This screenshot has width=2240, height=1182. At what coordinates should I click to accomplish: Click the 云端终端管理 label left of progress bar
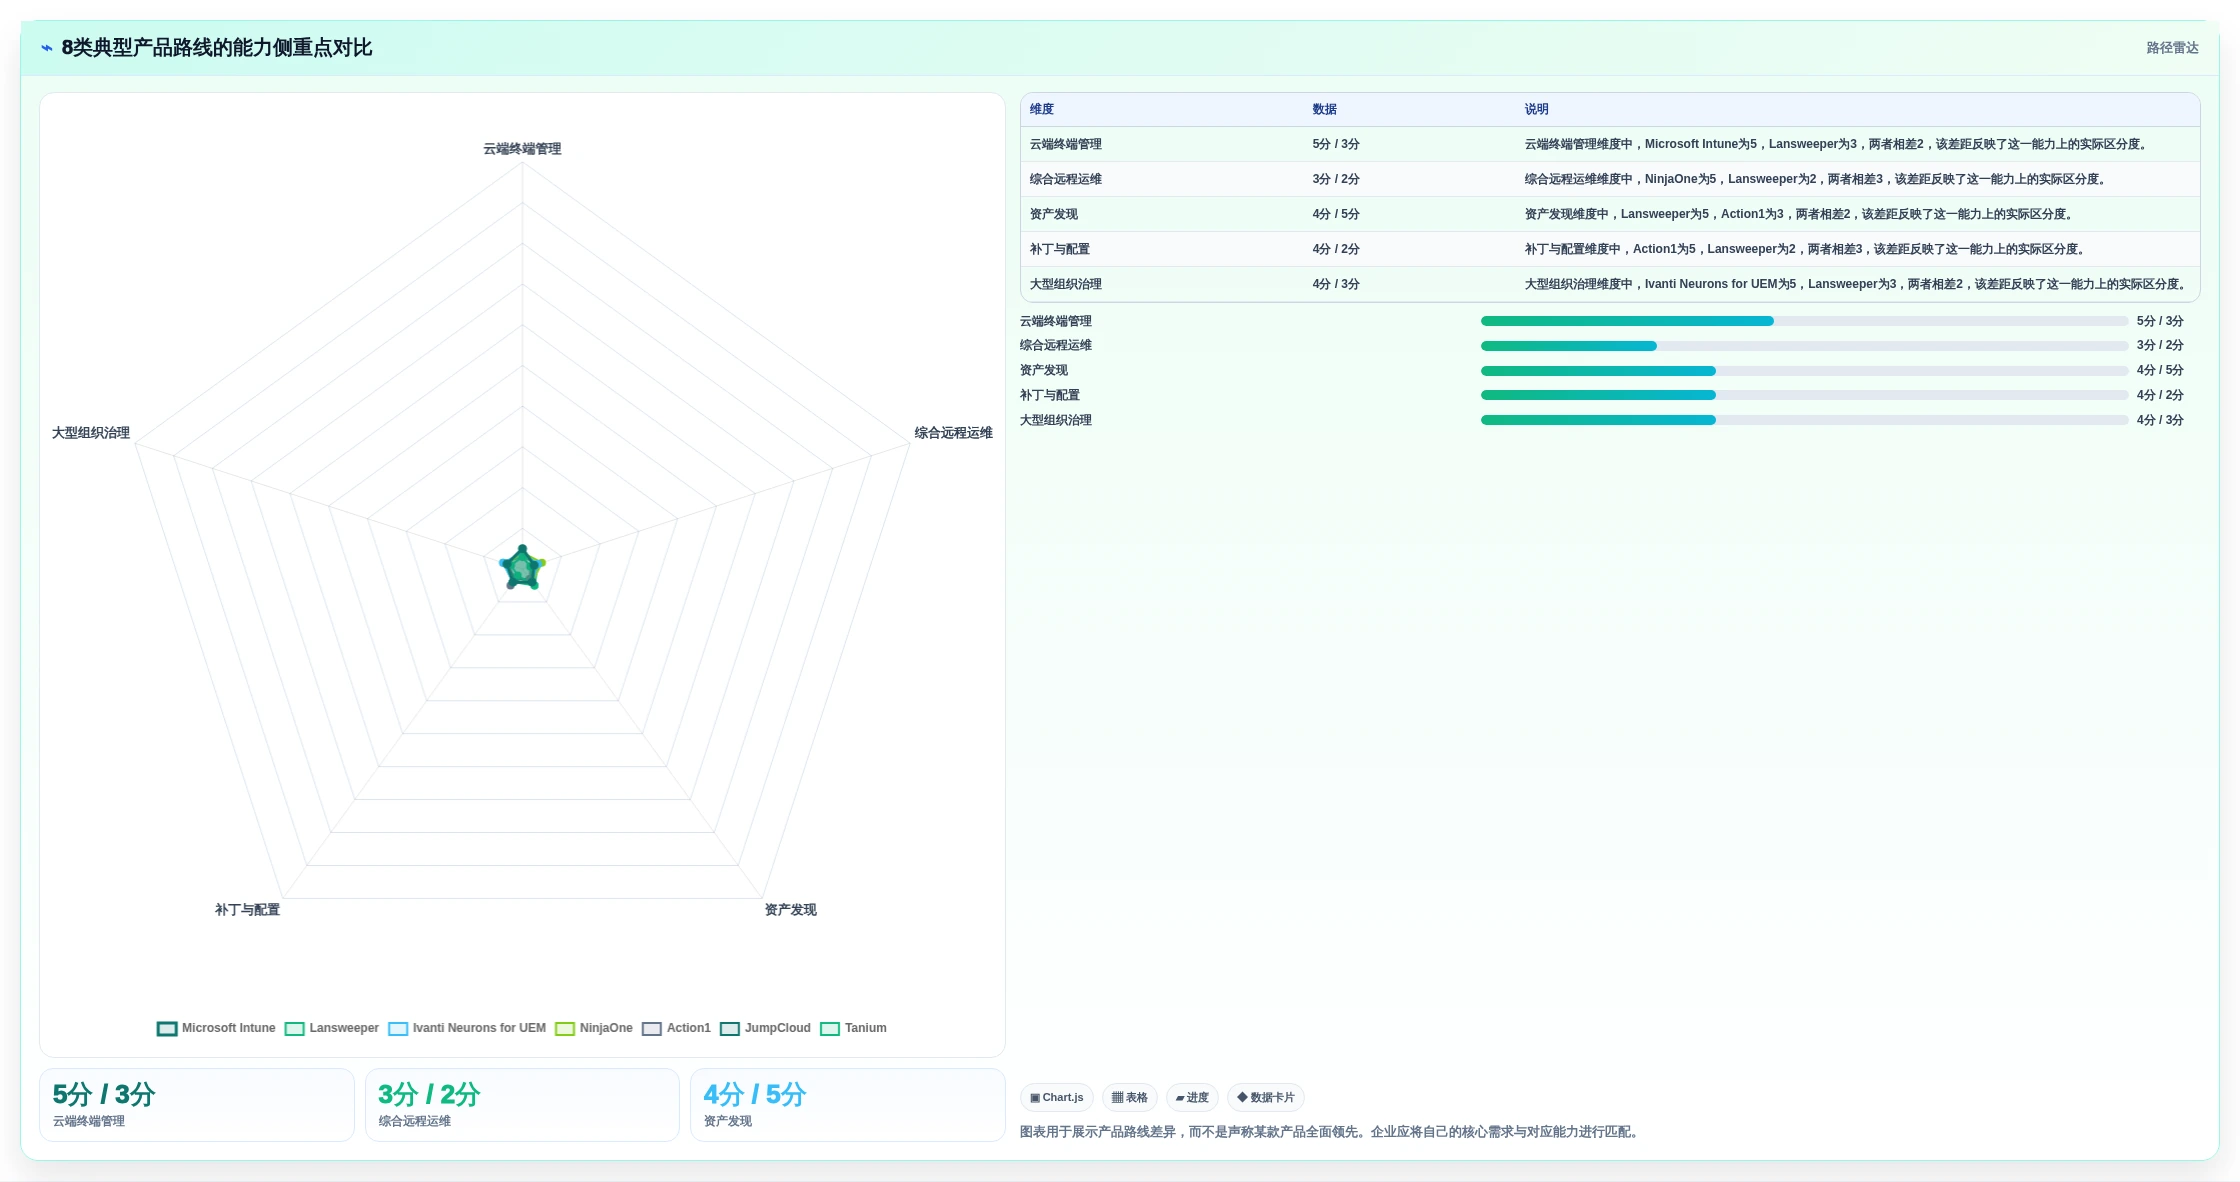coord(1056,321)
